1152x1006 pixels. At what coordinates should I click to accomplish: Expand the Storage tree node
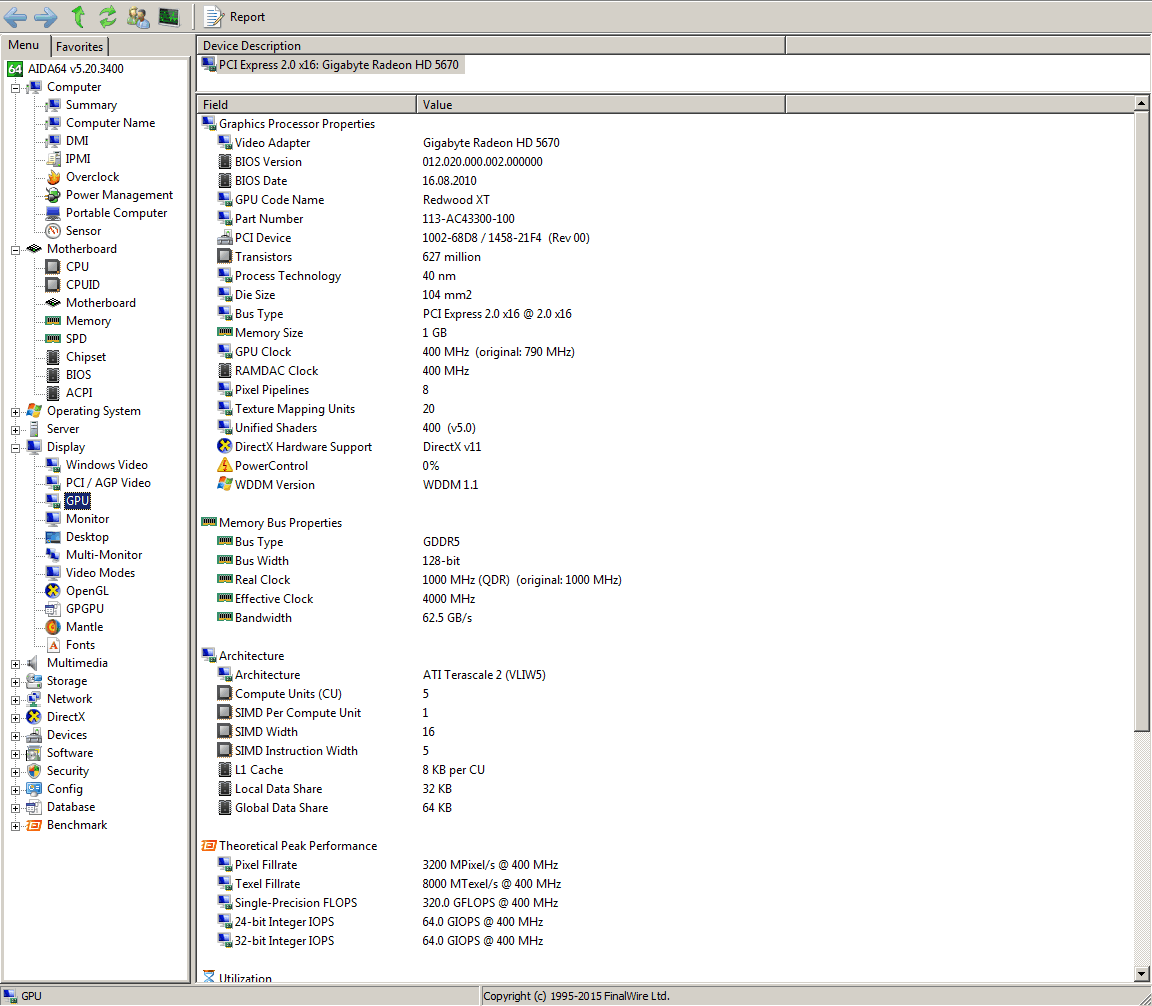(16, 681)
